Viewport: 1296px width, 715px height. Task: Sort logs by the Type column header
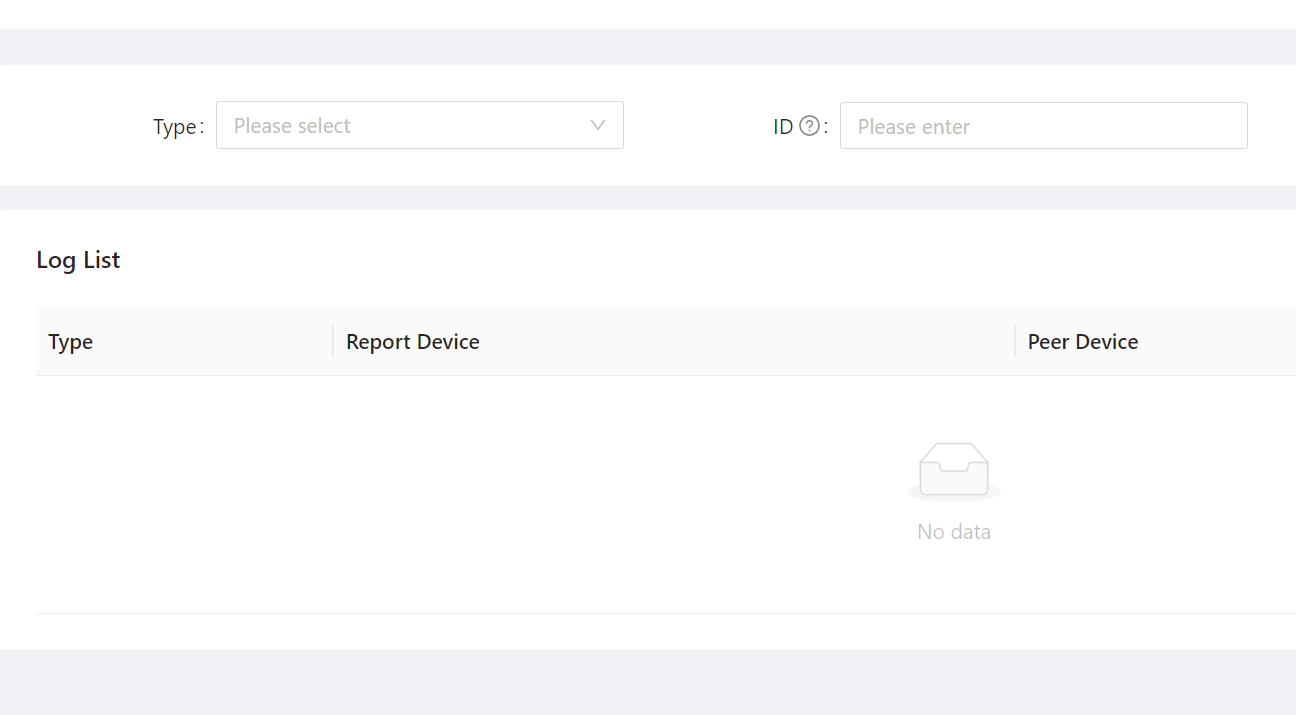click(x=70, y=341)
